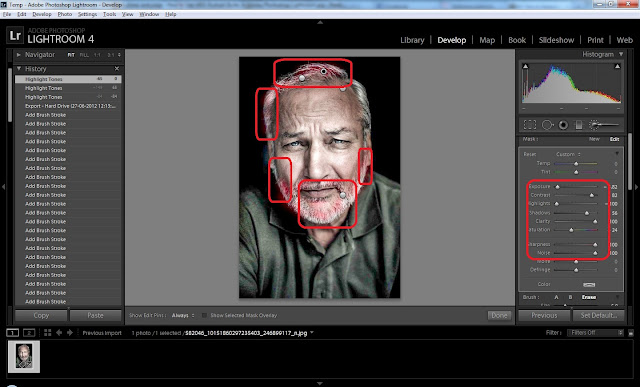The width and height of the screenshot is (640, 387).
Task: Click the Done button
Action: tap(499, 315)
